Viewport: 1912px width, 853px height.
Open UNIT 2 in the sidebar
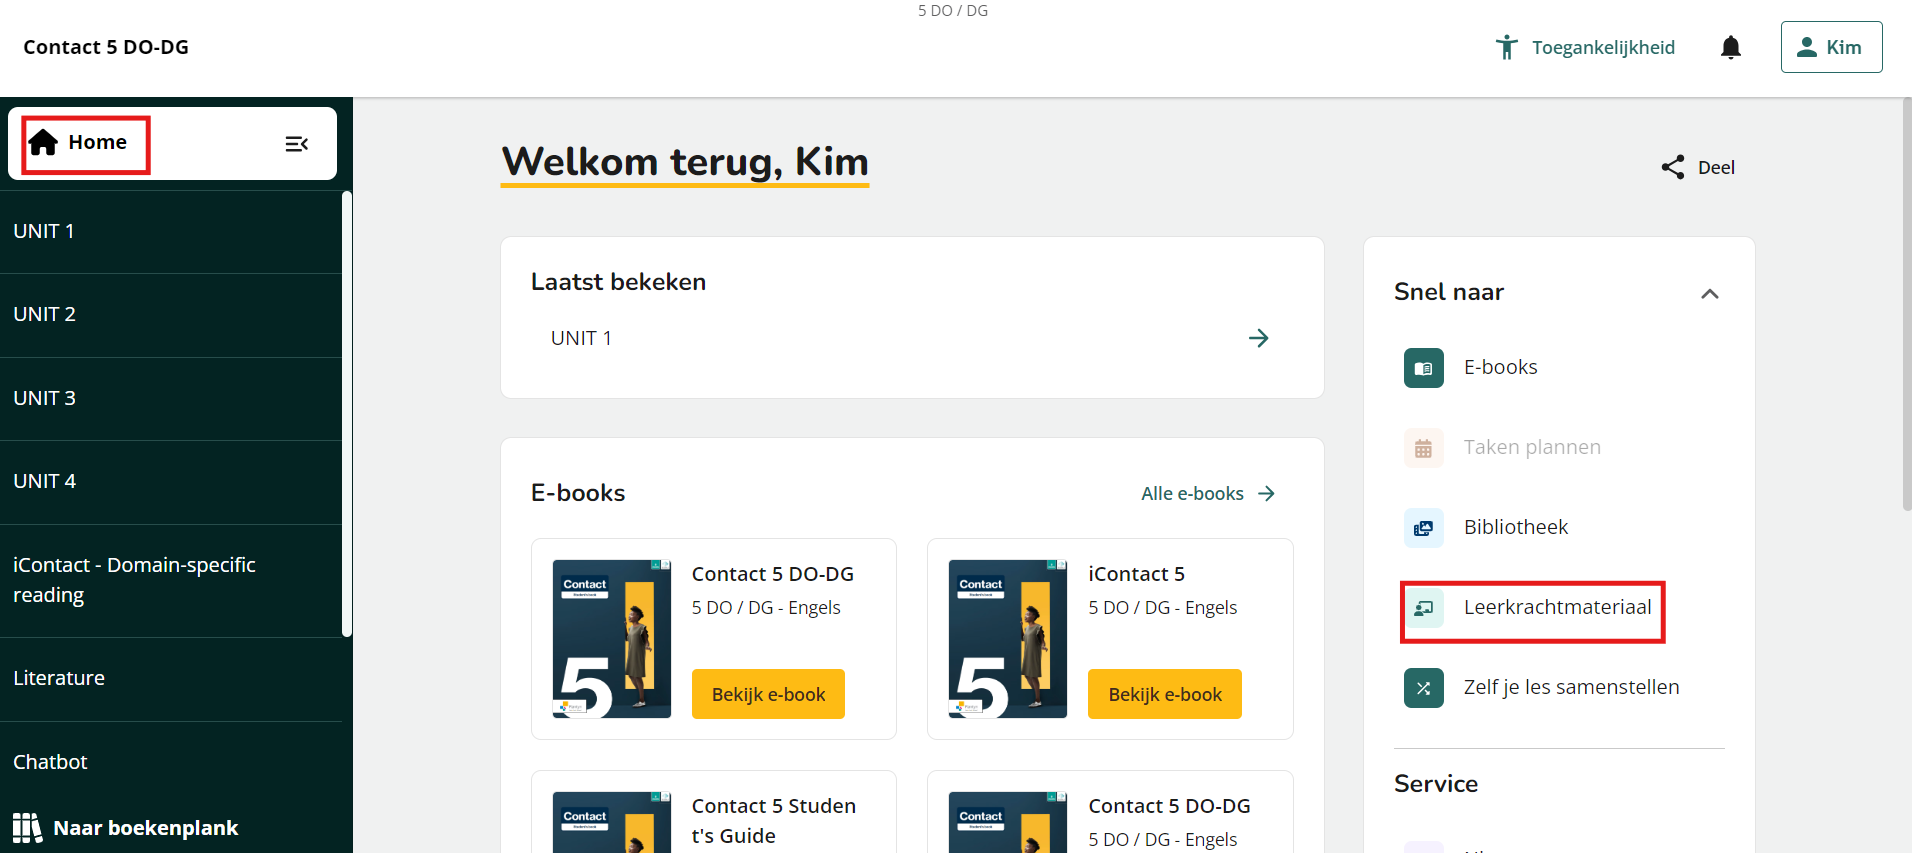click(x=171, y=315)
